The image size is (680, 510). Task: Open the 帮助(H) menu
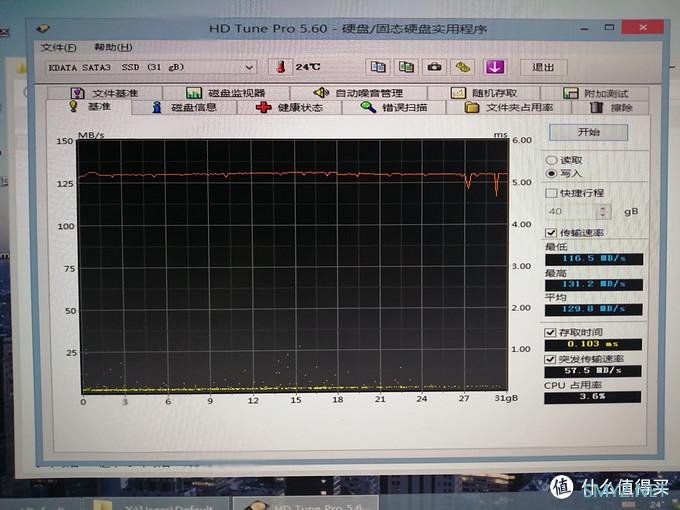point(113,47)
